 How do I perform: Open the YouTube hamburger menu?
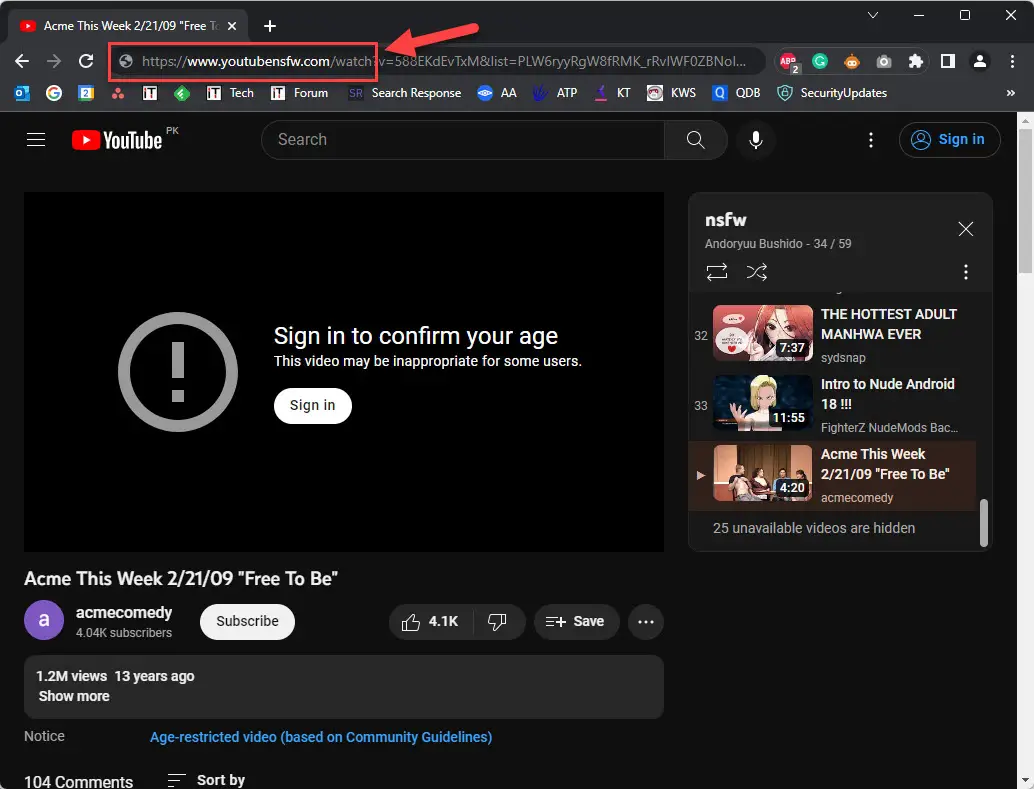36,140
